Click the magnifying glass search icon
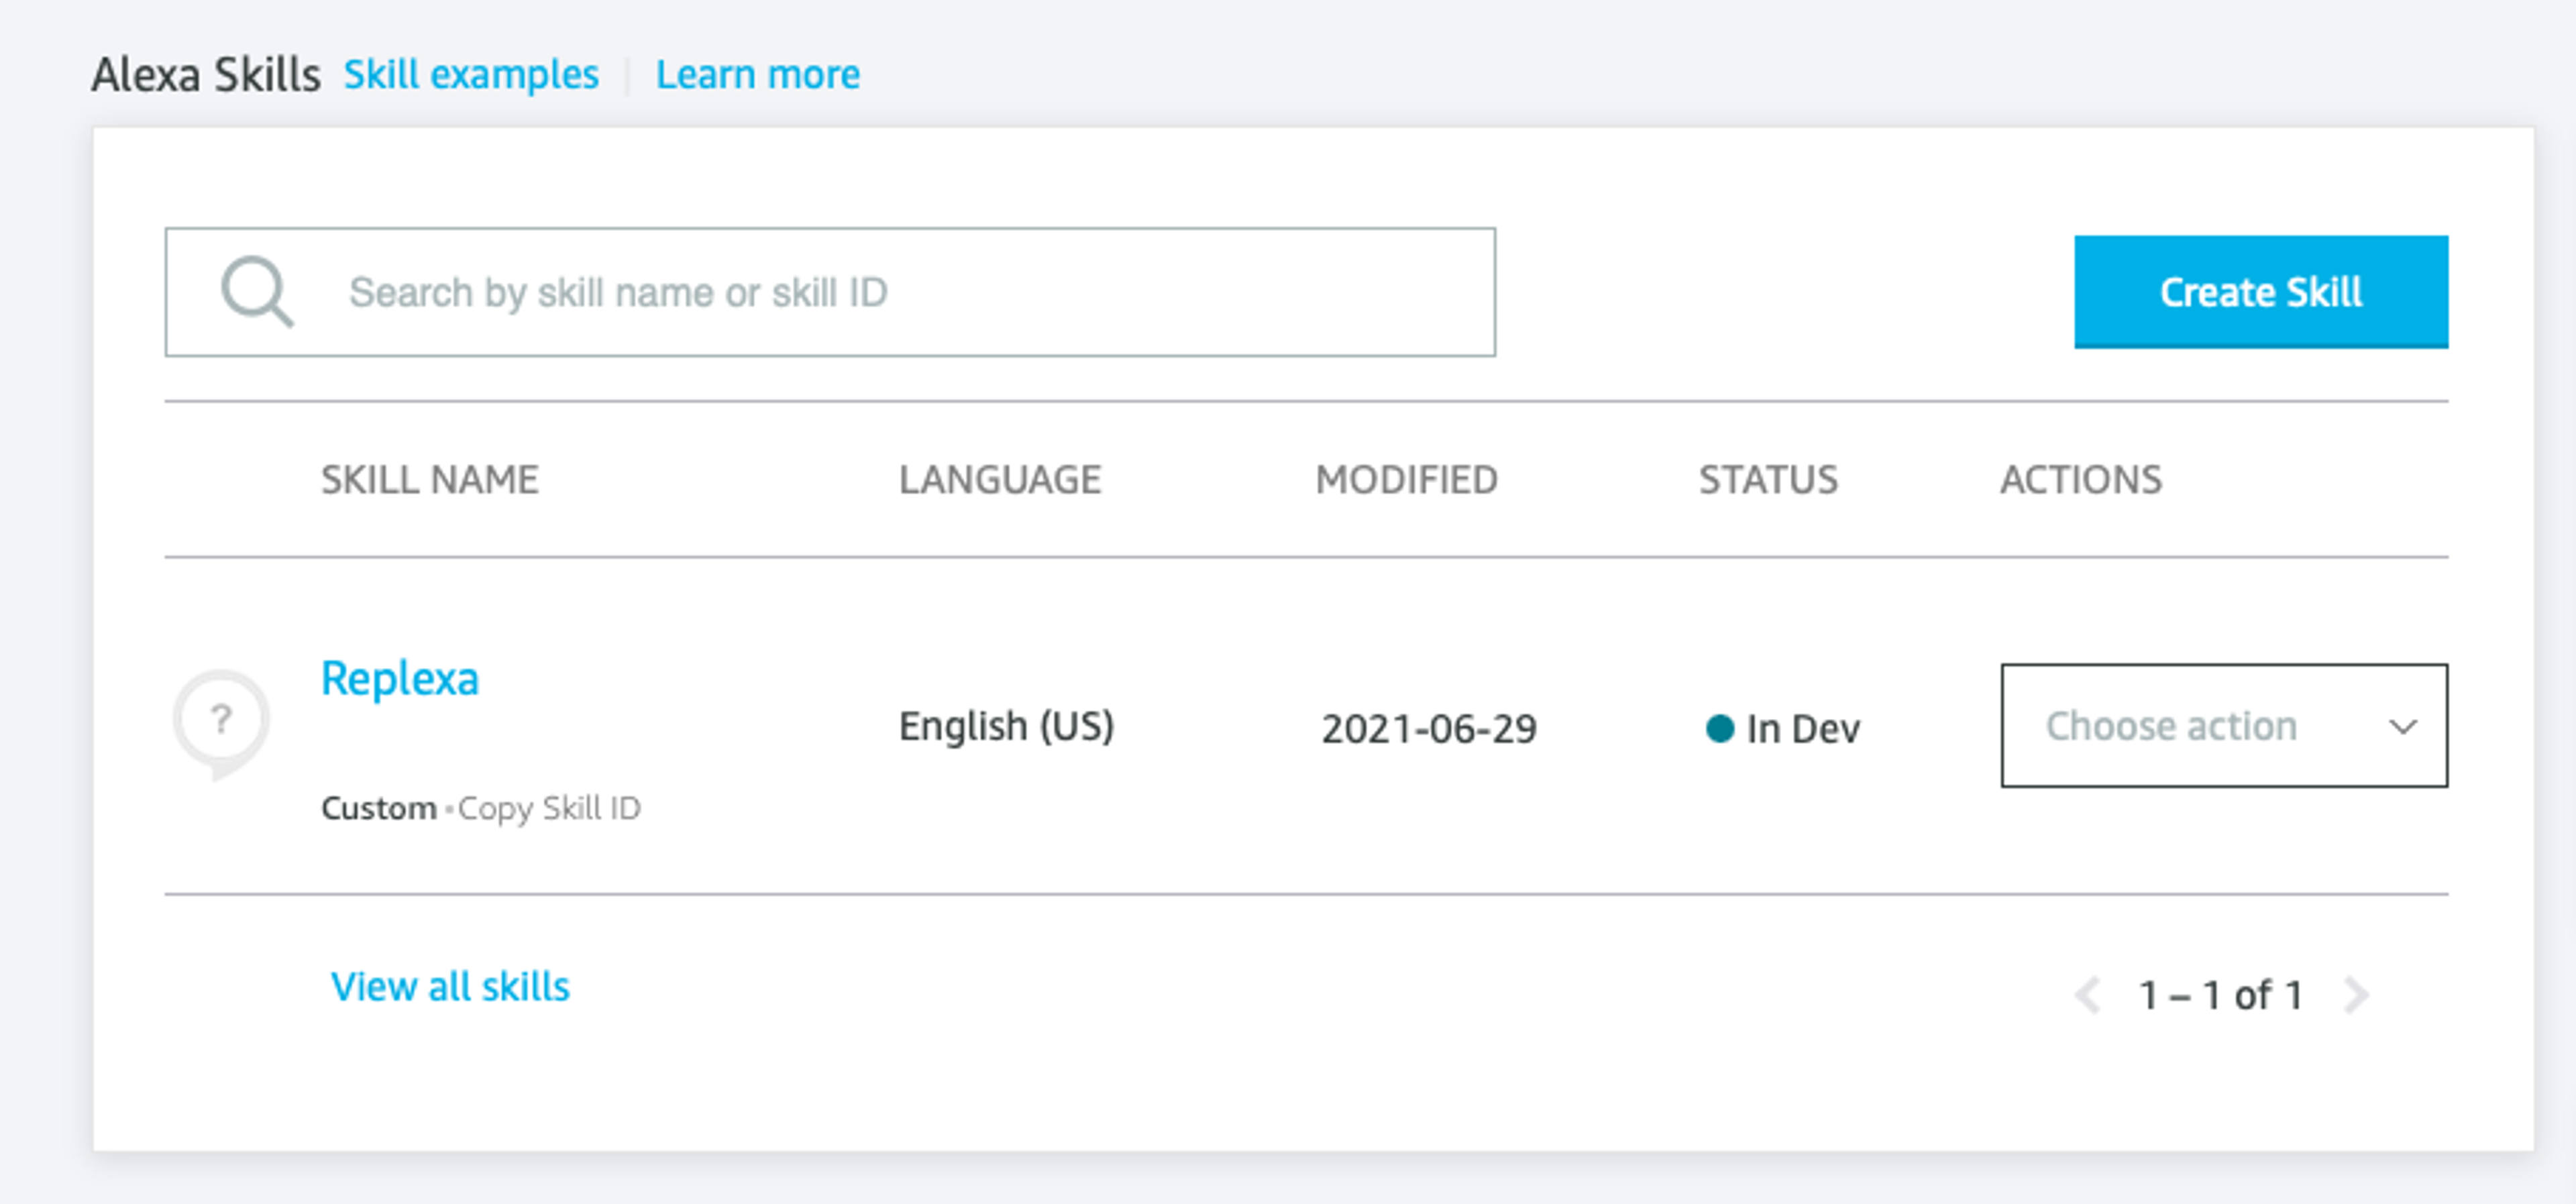Image resolution: width=2576 pixels, height=1204 pixels. click(257, 291)
